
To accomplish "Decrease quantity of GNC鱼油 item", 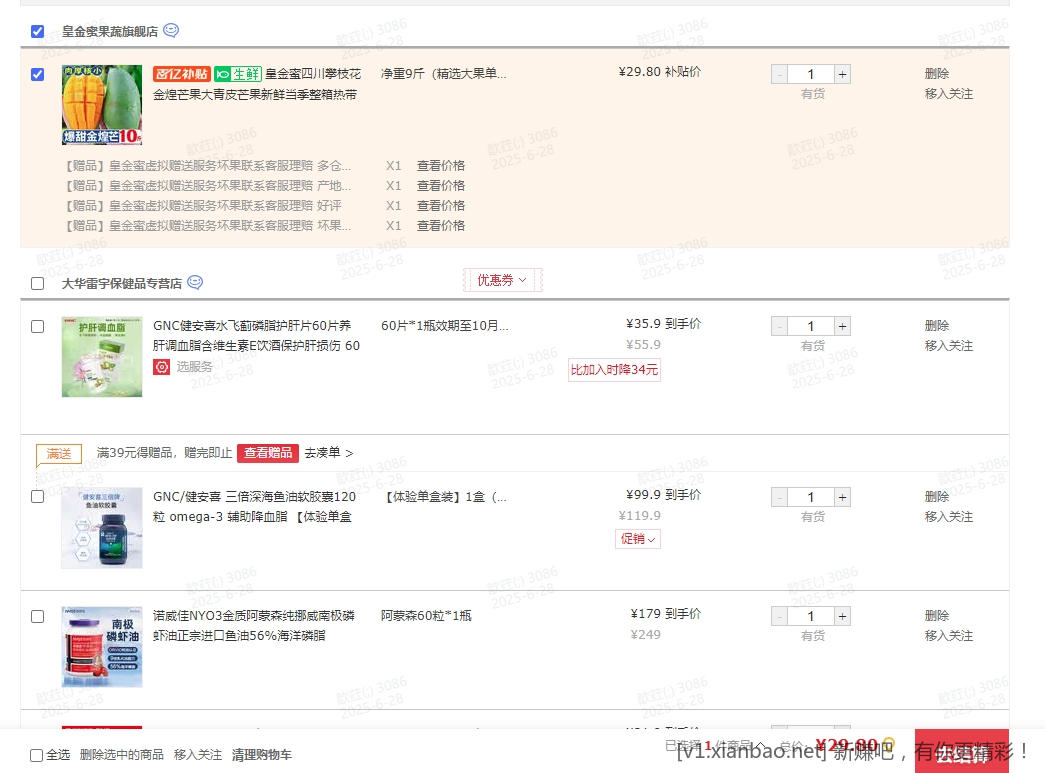I will 780,497.
